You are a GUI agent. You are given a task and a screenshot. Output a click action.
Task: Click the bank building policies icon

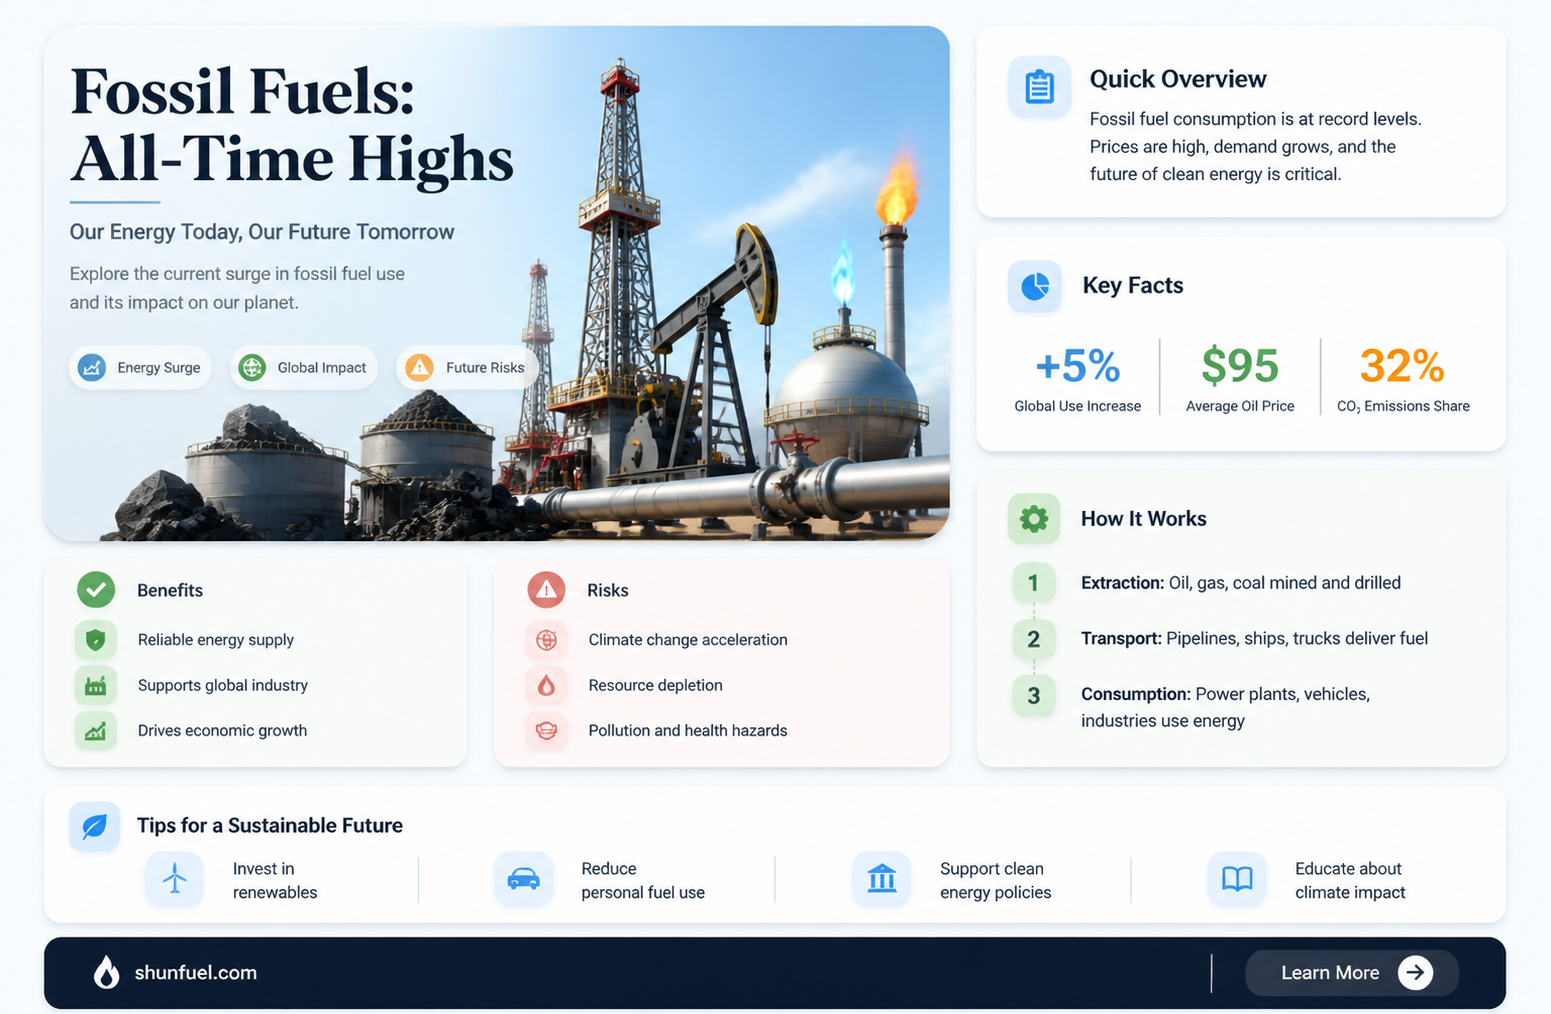pos(881,879)
